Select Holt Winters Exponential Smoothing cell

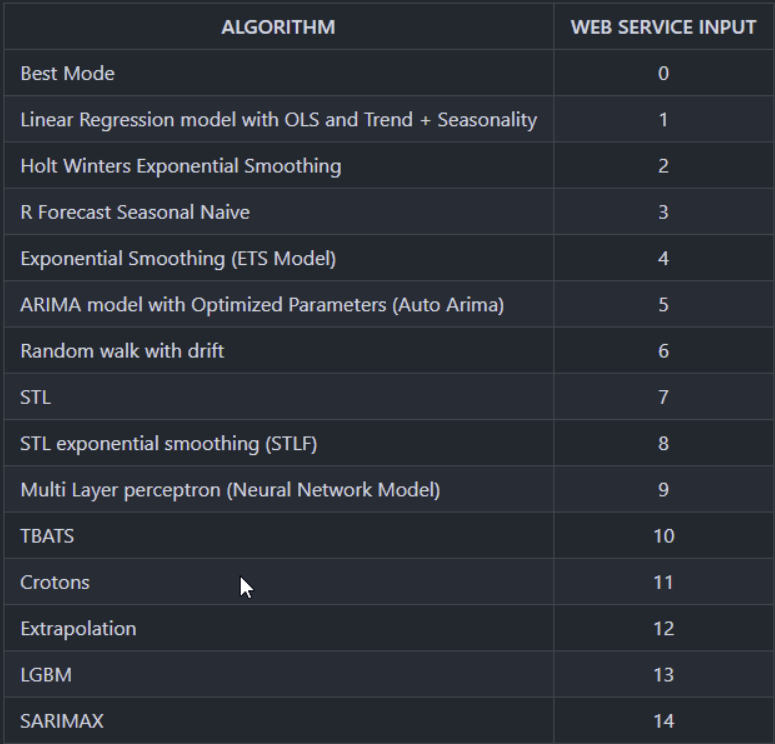pyautogui.click(x=278, y=166)
